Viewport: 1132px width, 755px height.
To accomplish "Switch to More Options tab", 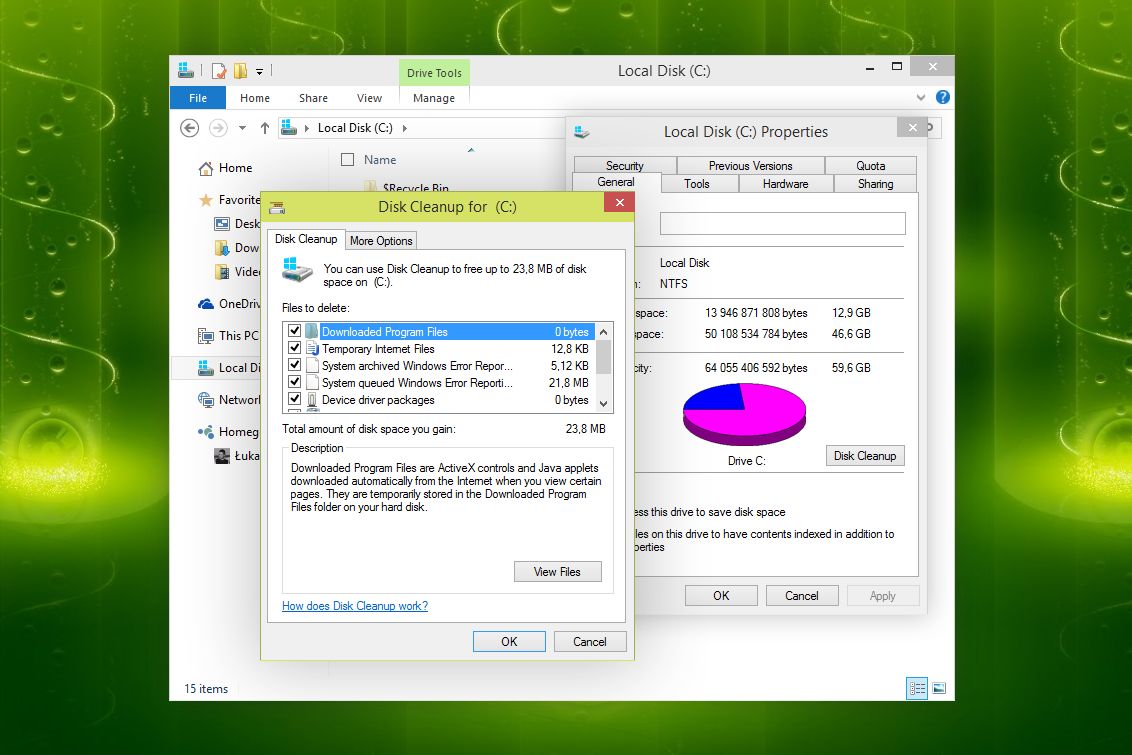I will (381, 241).
